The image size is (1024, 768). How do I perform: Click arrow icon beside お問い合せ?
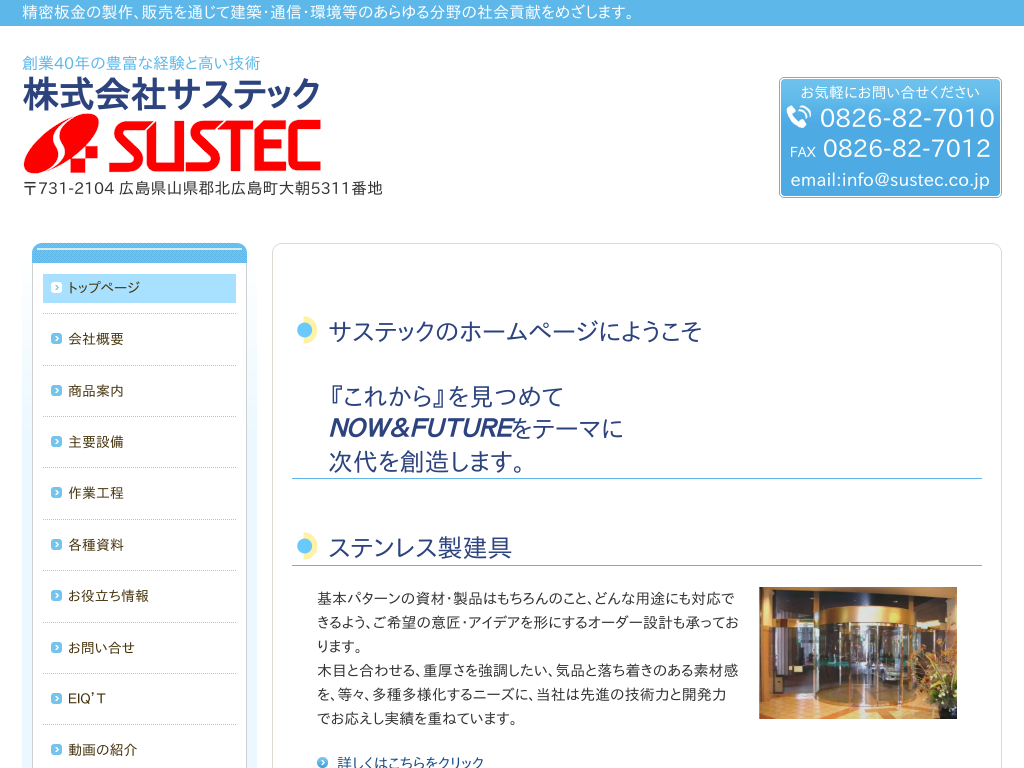[x=56, y=647]
